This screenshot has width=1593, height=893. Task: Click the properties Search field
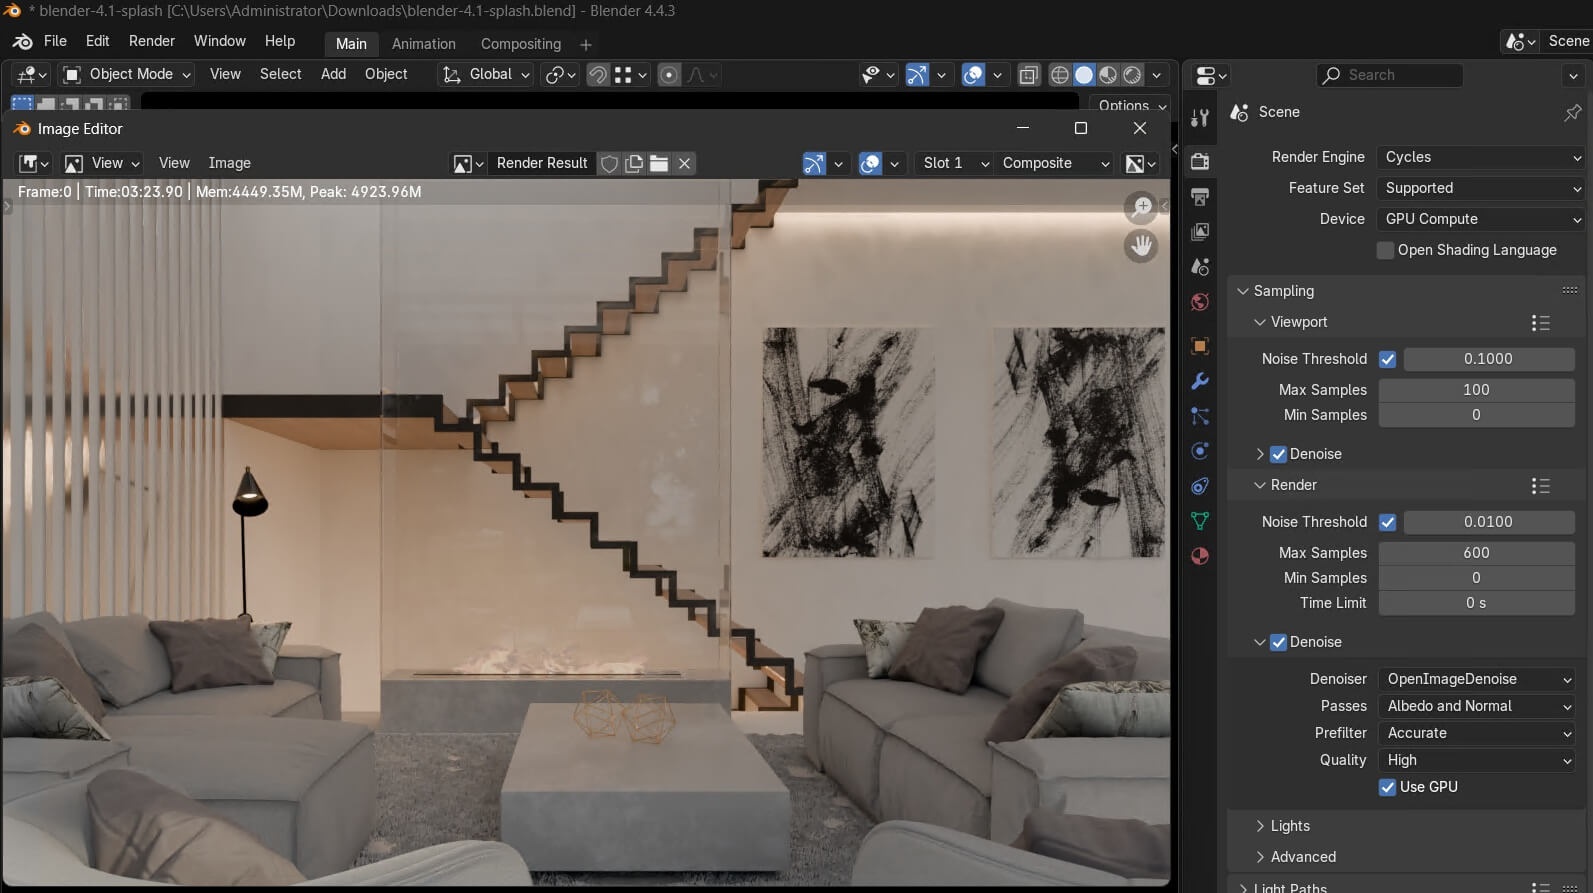[x=1390, y=75]
